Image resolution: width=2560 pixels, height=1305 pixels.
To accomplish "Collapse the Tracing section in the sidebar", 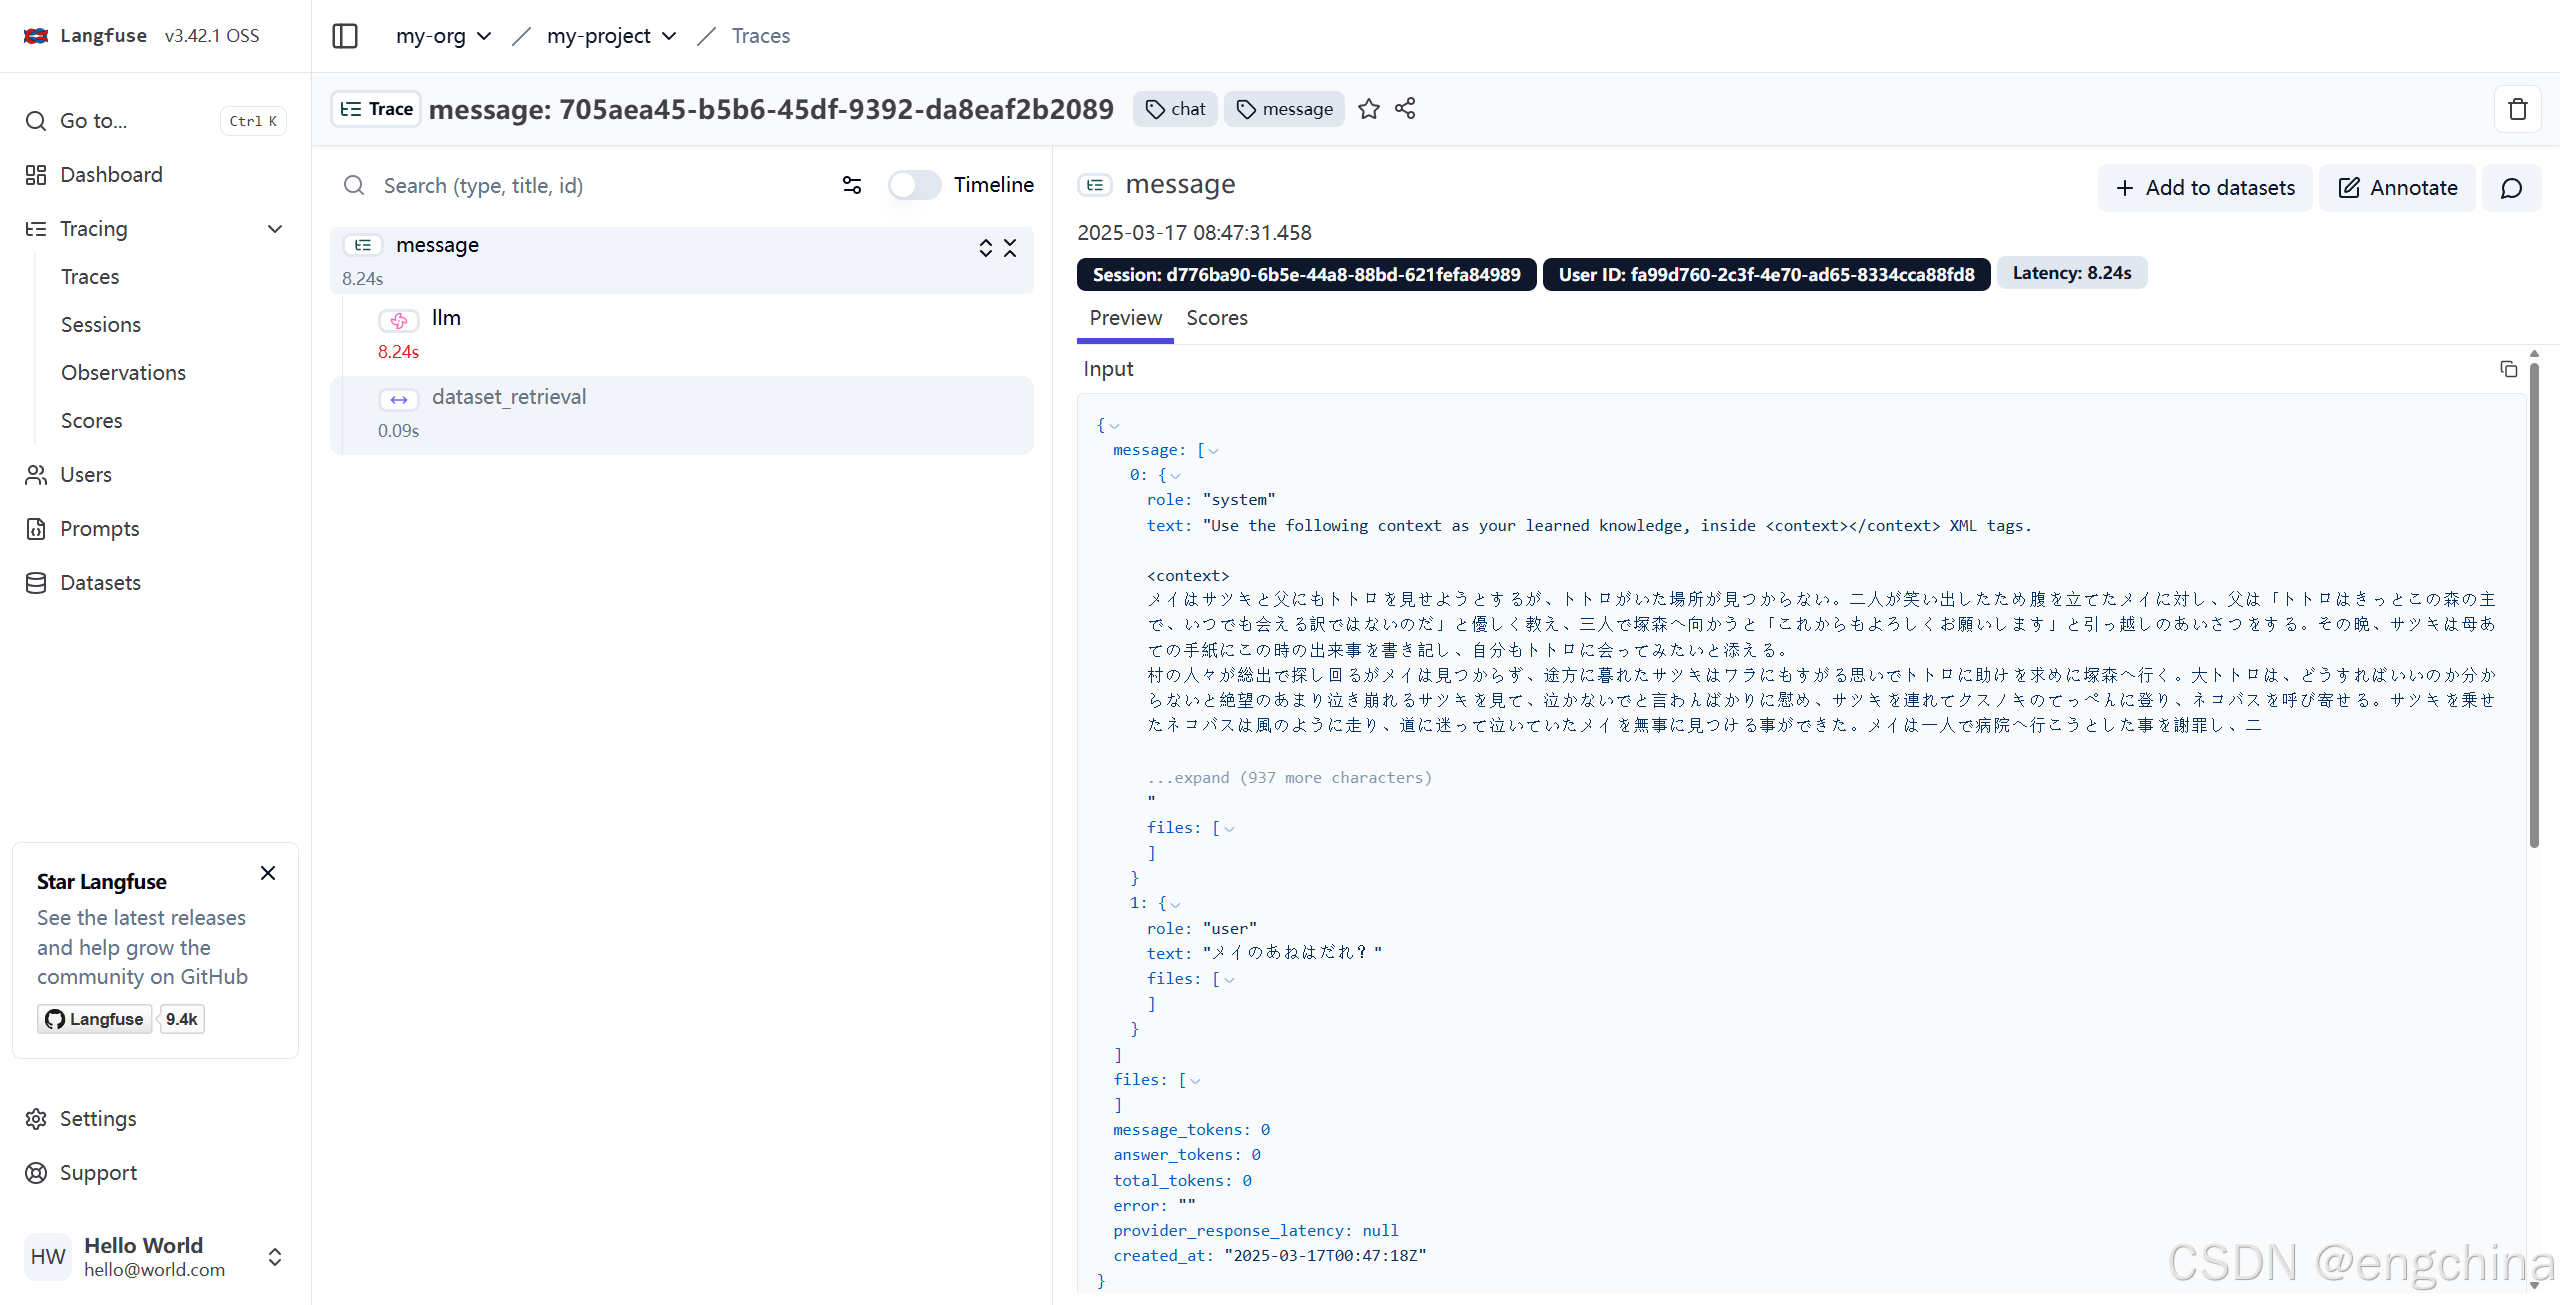I will (x=274, y=229).
